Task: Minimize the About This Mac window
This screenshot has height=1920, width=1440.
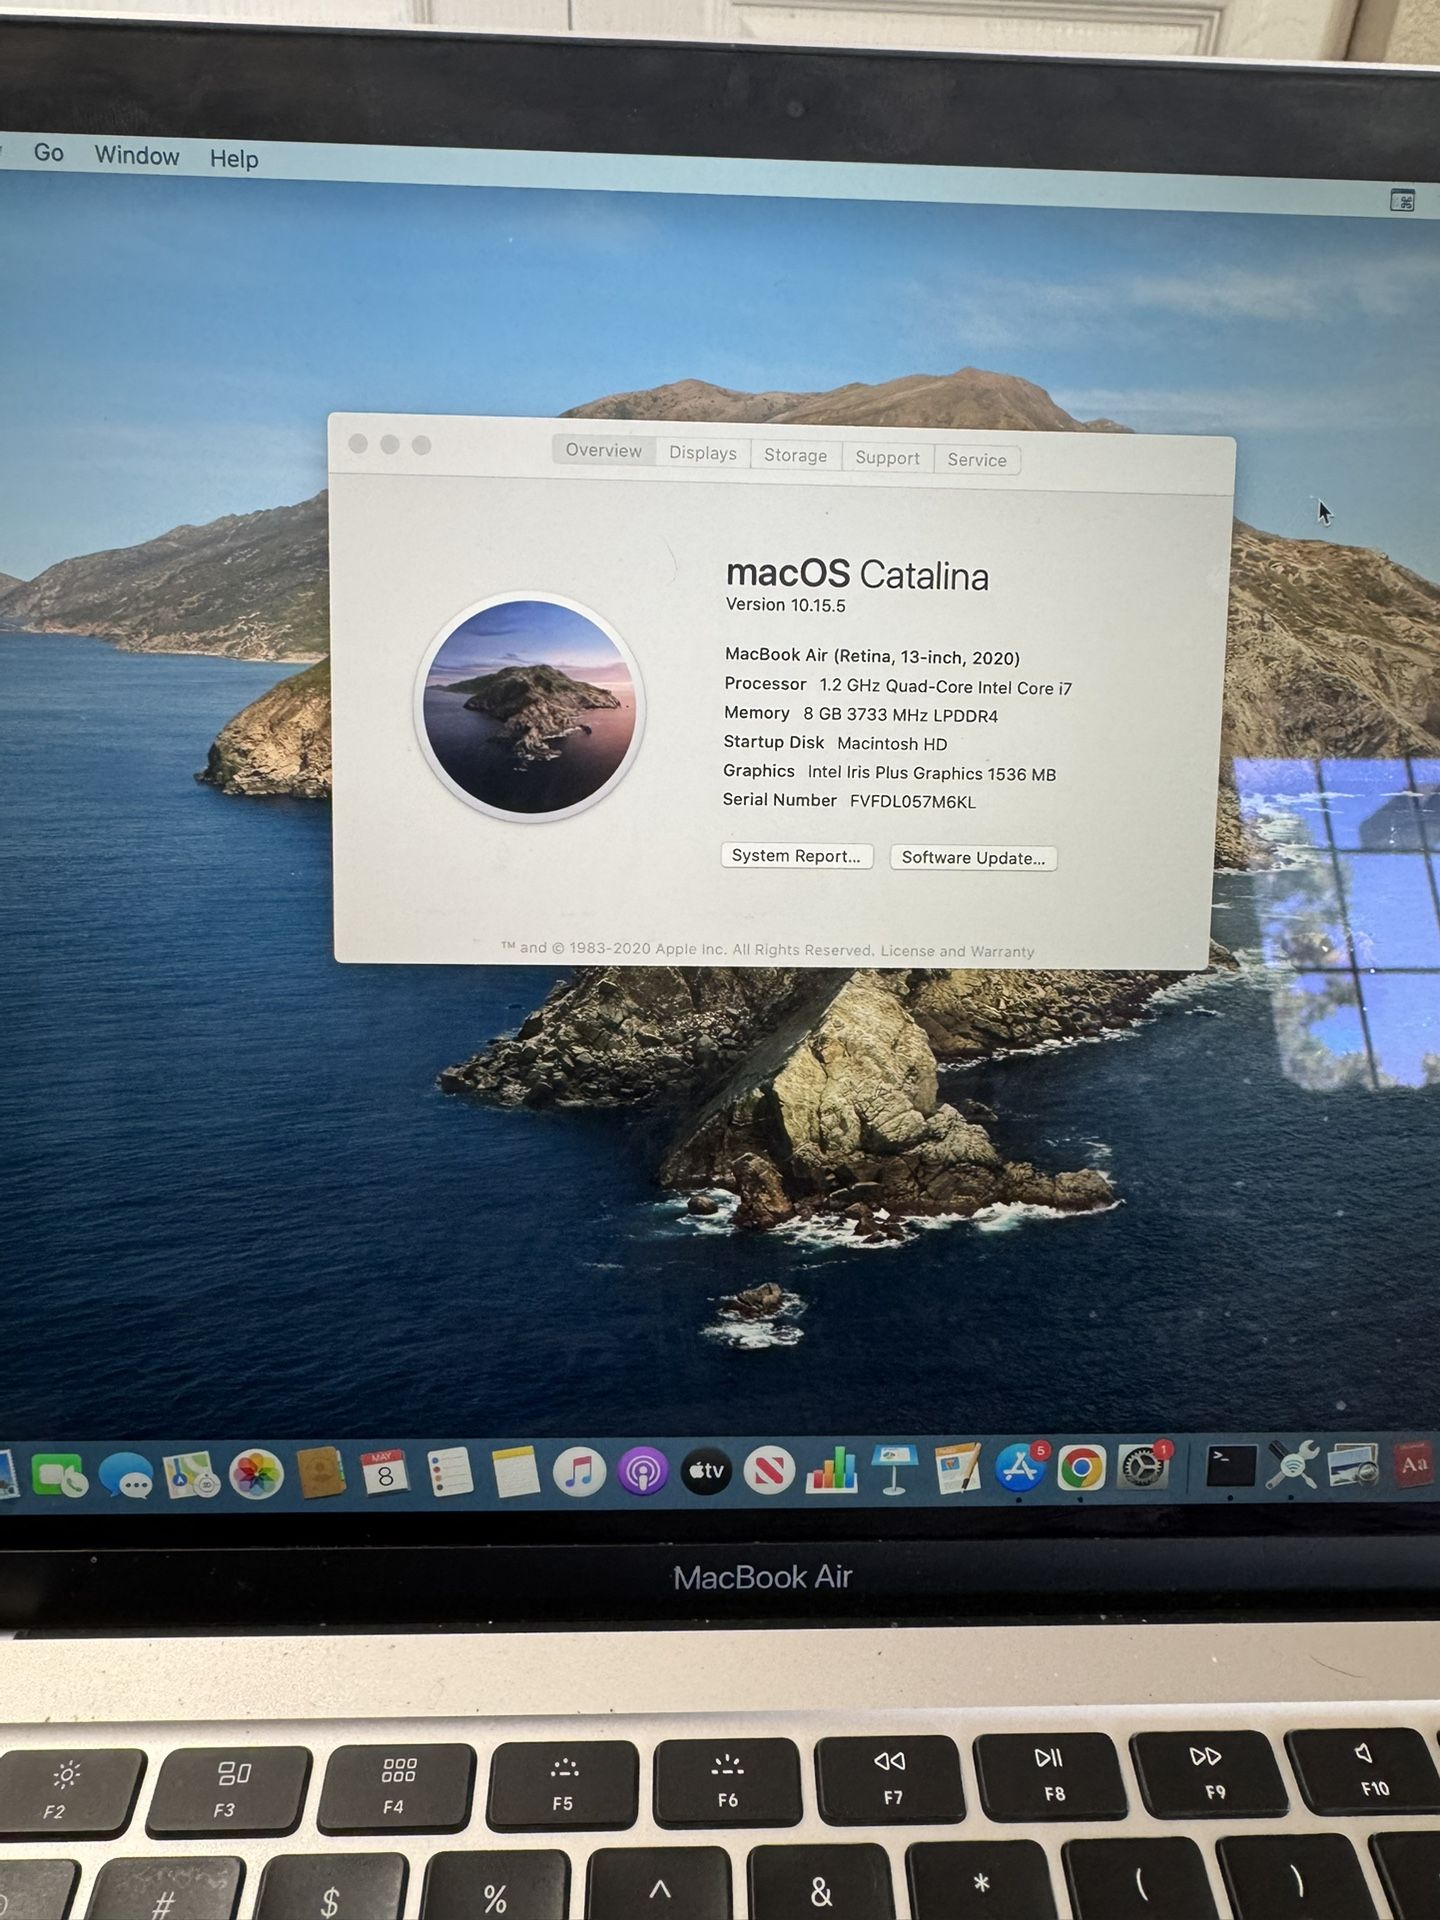Action: tap(390, 444)
